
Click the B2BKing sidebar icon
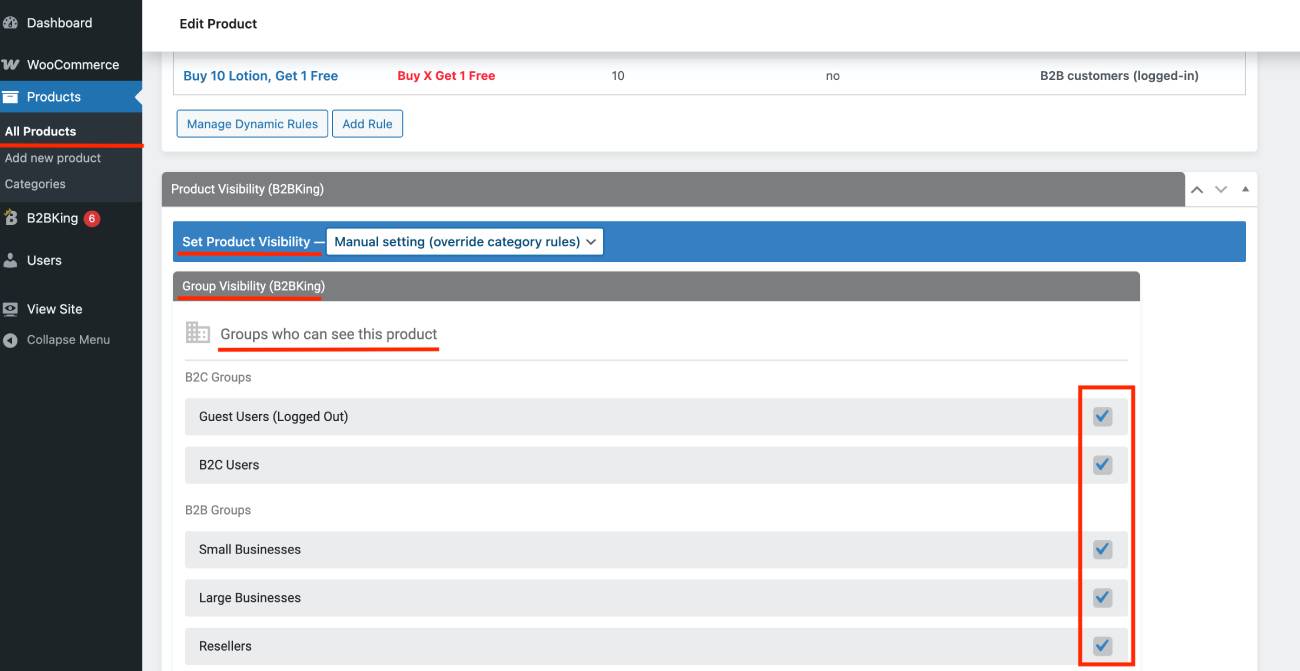pyautogui.click(x=10, y=218)
